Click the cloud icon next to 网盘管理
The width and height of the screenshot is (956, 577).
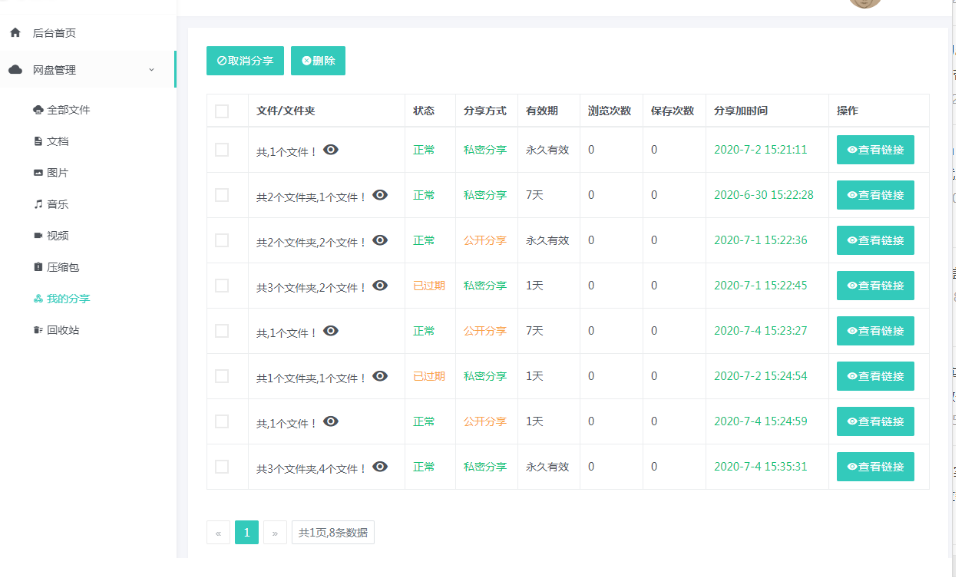point(15,70)
